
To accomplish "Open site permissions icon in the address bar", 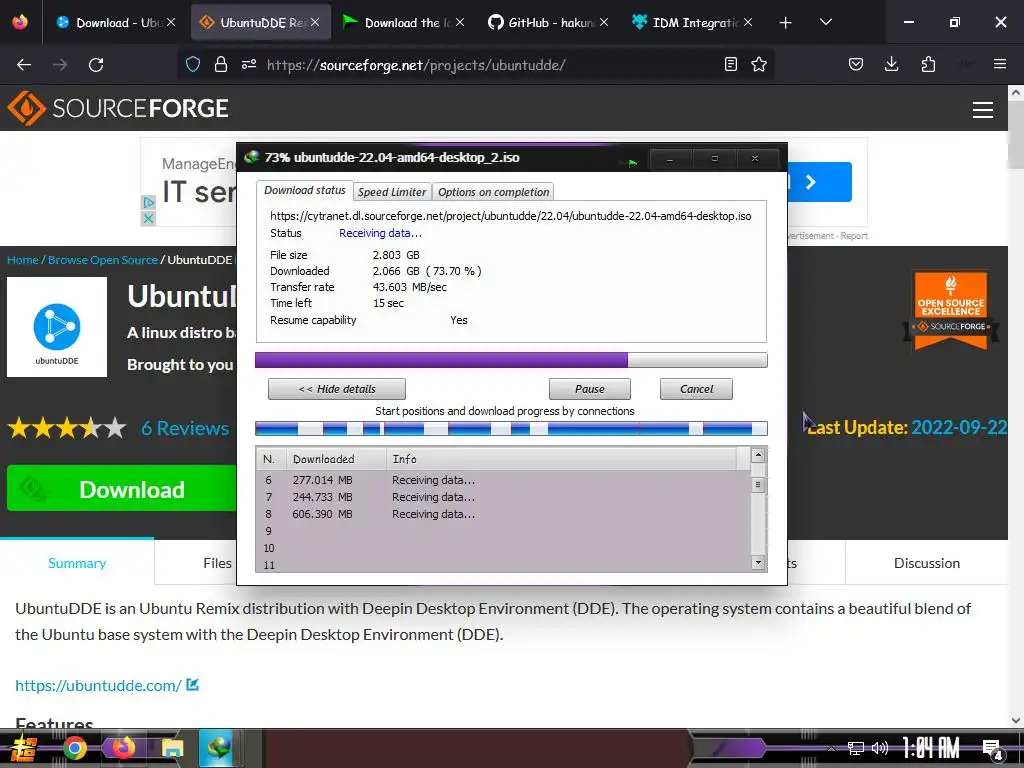I will pyautogui.click(x=249, y=65).
